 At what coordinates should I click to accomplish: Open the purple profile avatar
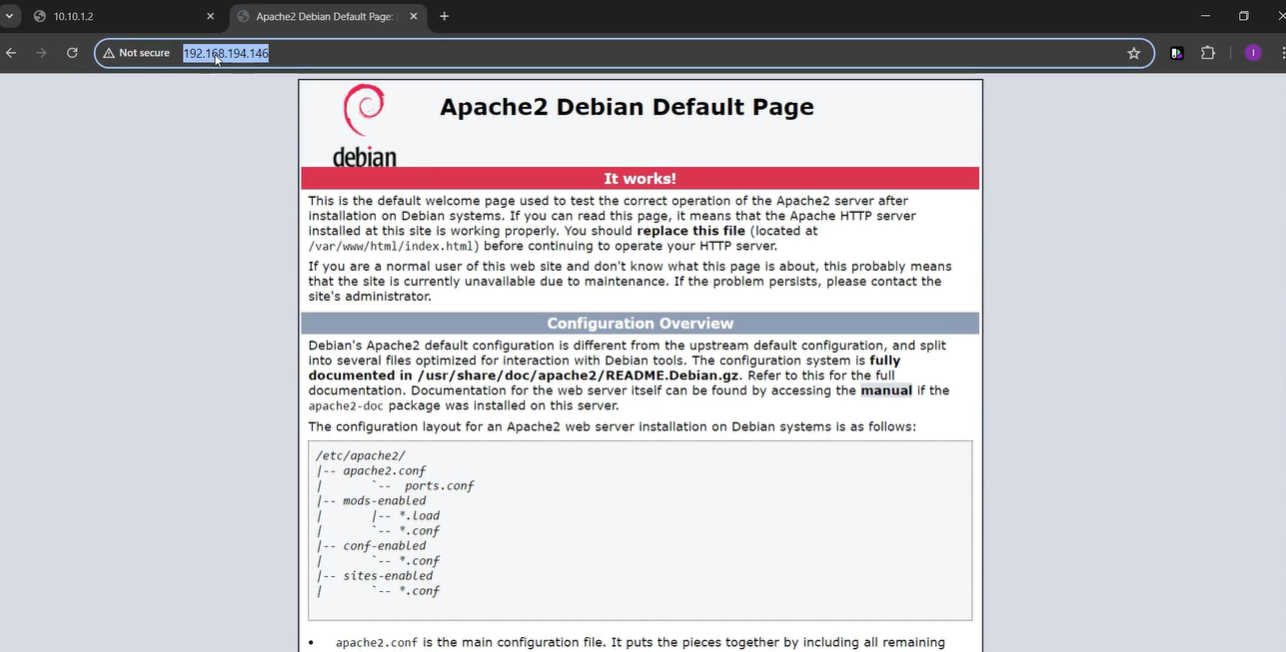[x=1253, y=53]
